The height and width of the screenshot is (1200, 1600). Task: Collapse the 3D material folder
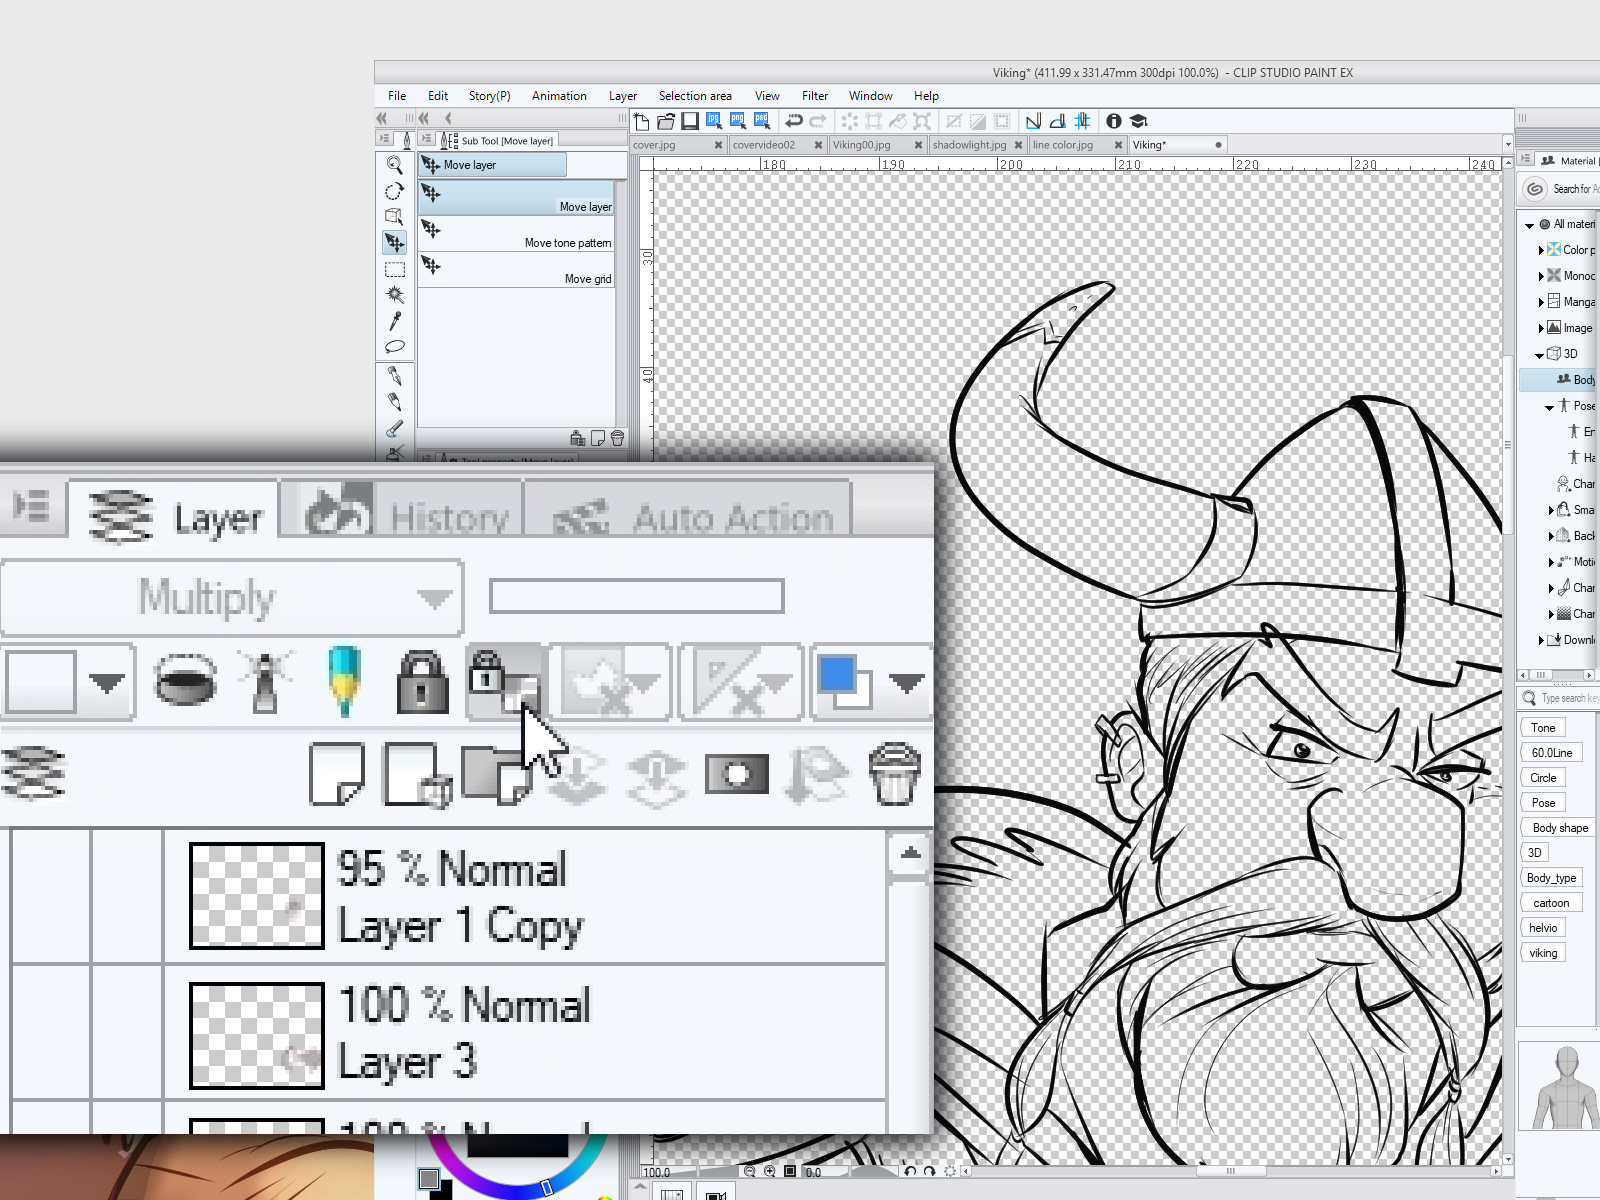(x=1539, y=355)
